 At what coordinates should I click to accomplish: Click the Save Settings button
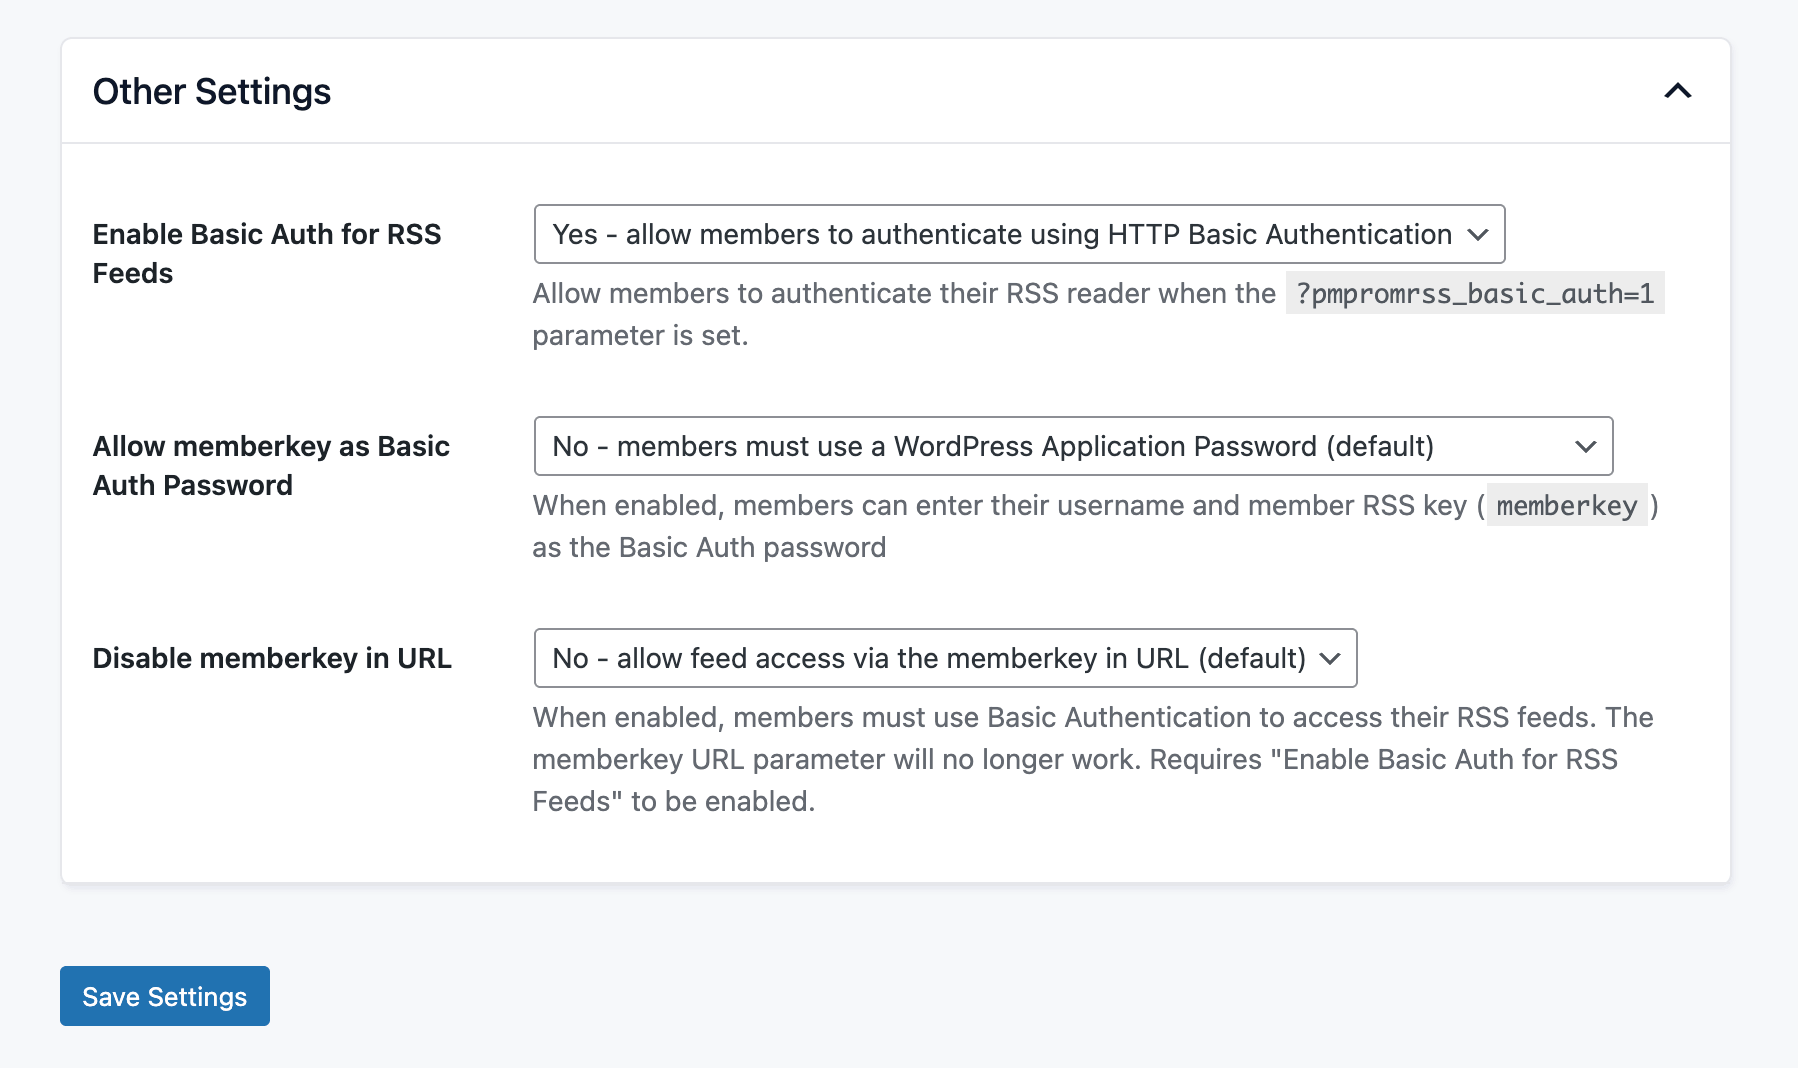pos(164,996)
